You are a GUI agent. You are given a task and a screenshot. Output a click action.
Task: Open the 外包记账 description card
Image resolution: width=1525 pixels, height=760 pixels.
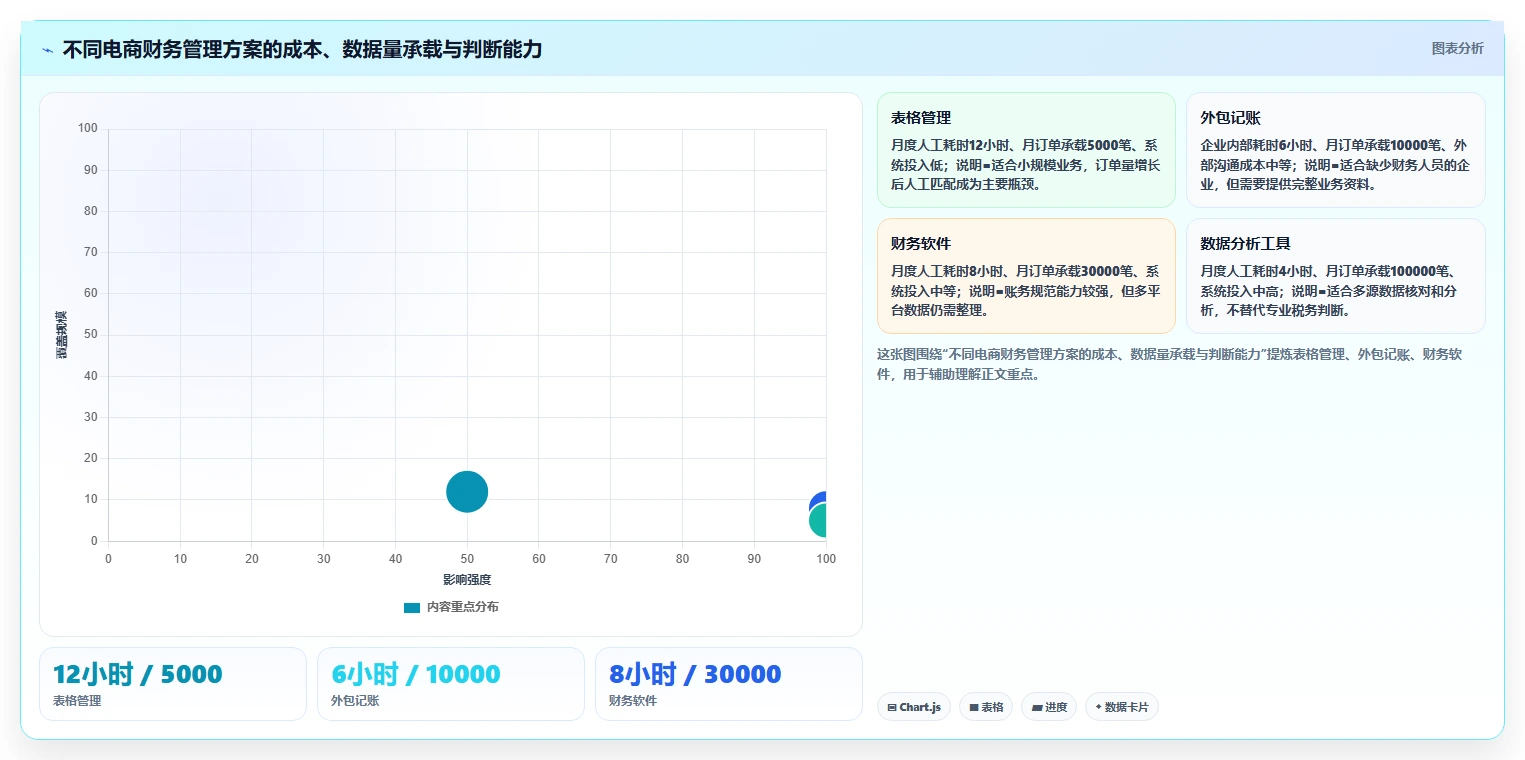pos(1335,150)
